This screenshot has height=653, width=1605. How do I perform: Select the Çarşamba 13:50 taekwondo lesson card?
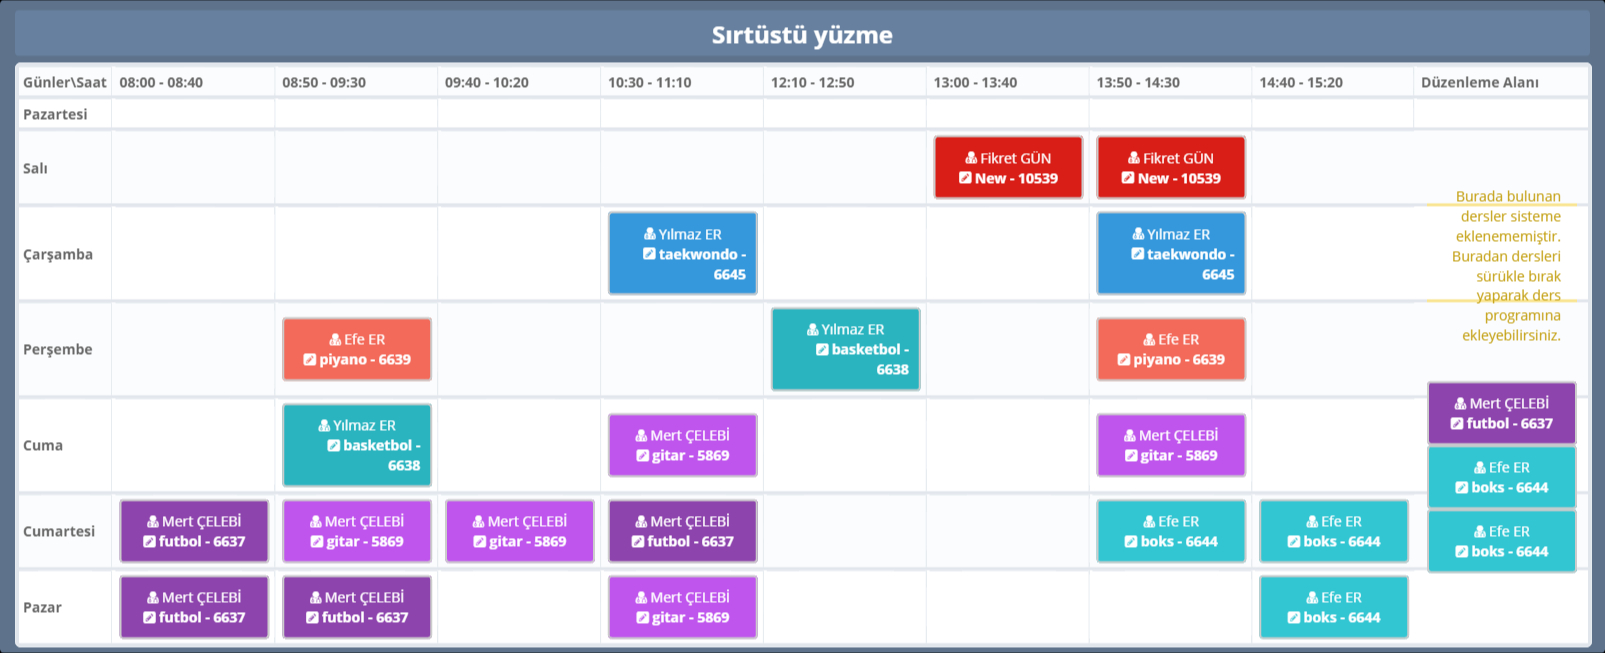tap(1171, 254)
